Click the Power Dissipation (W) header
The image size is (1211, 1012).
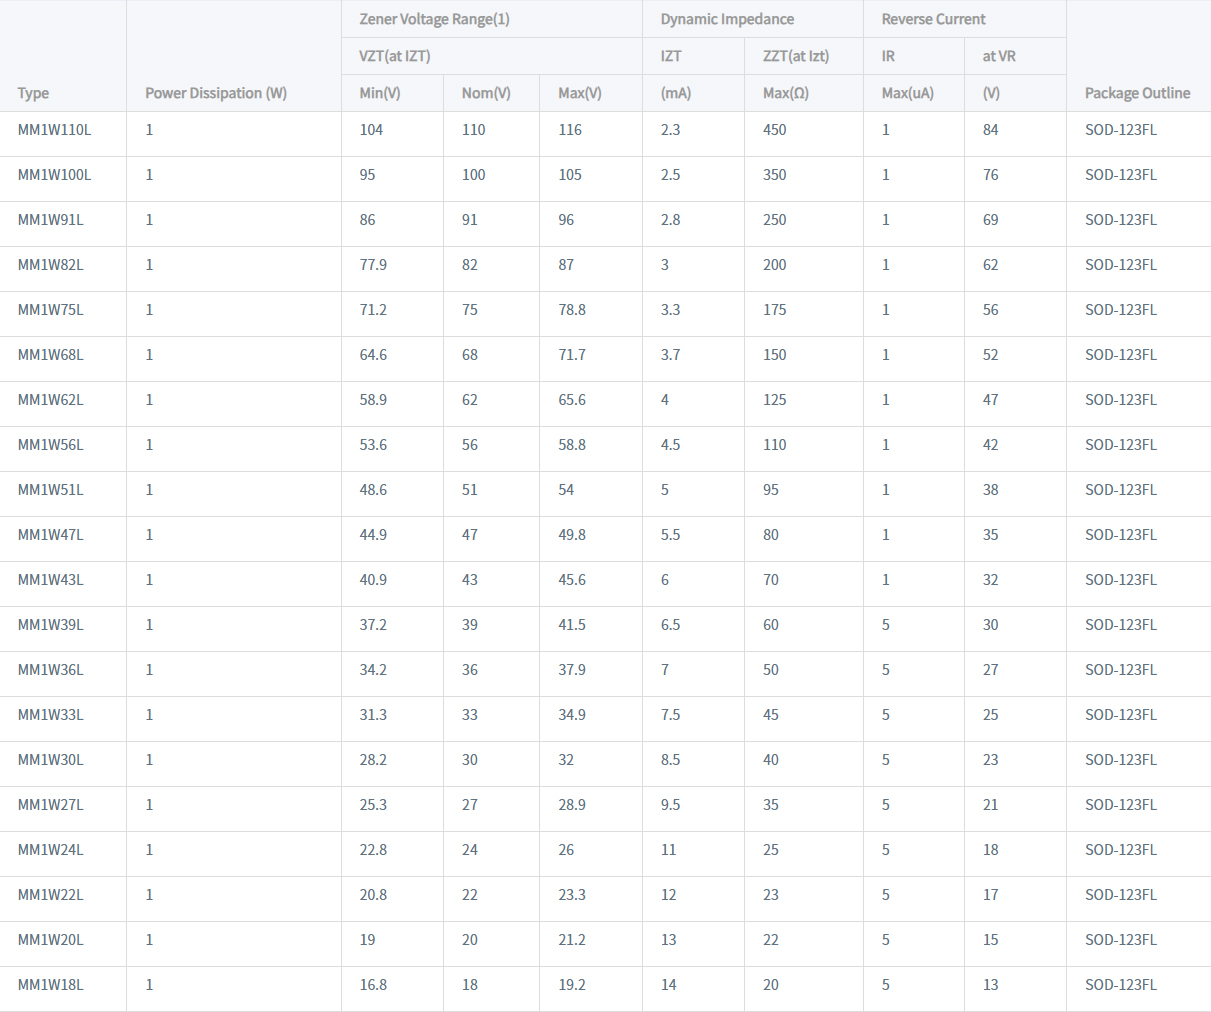click(216, 93)
